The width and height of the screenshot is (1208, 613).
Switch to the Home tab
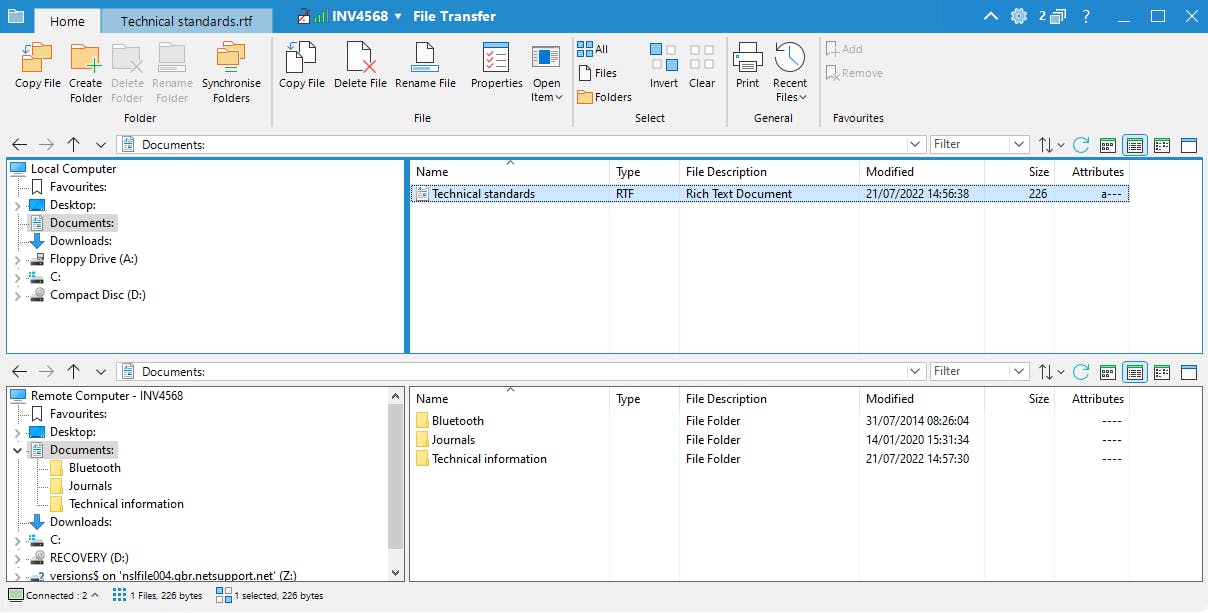click(x=67, y=21)
